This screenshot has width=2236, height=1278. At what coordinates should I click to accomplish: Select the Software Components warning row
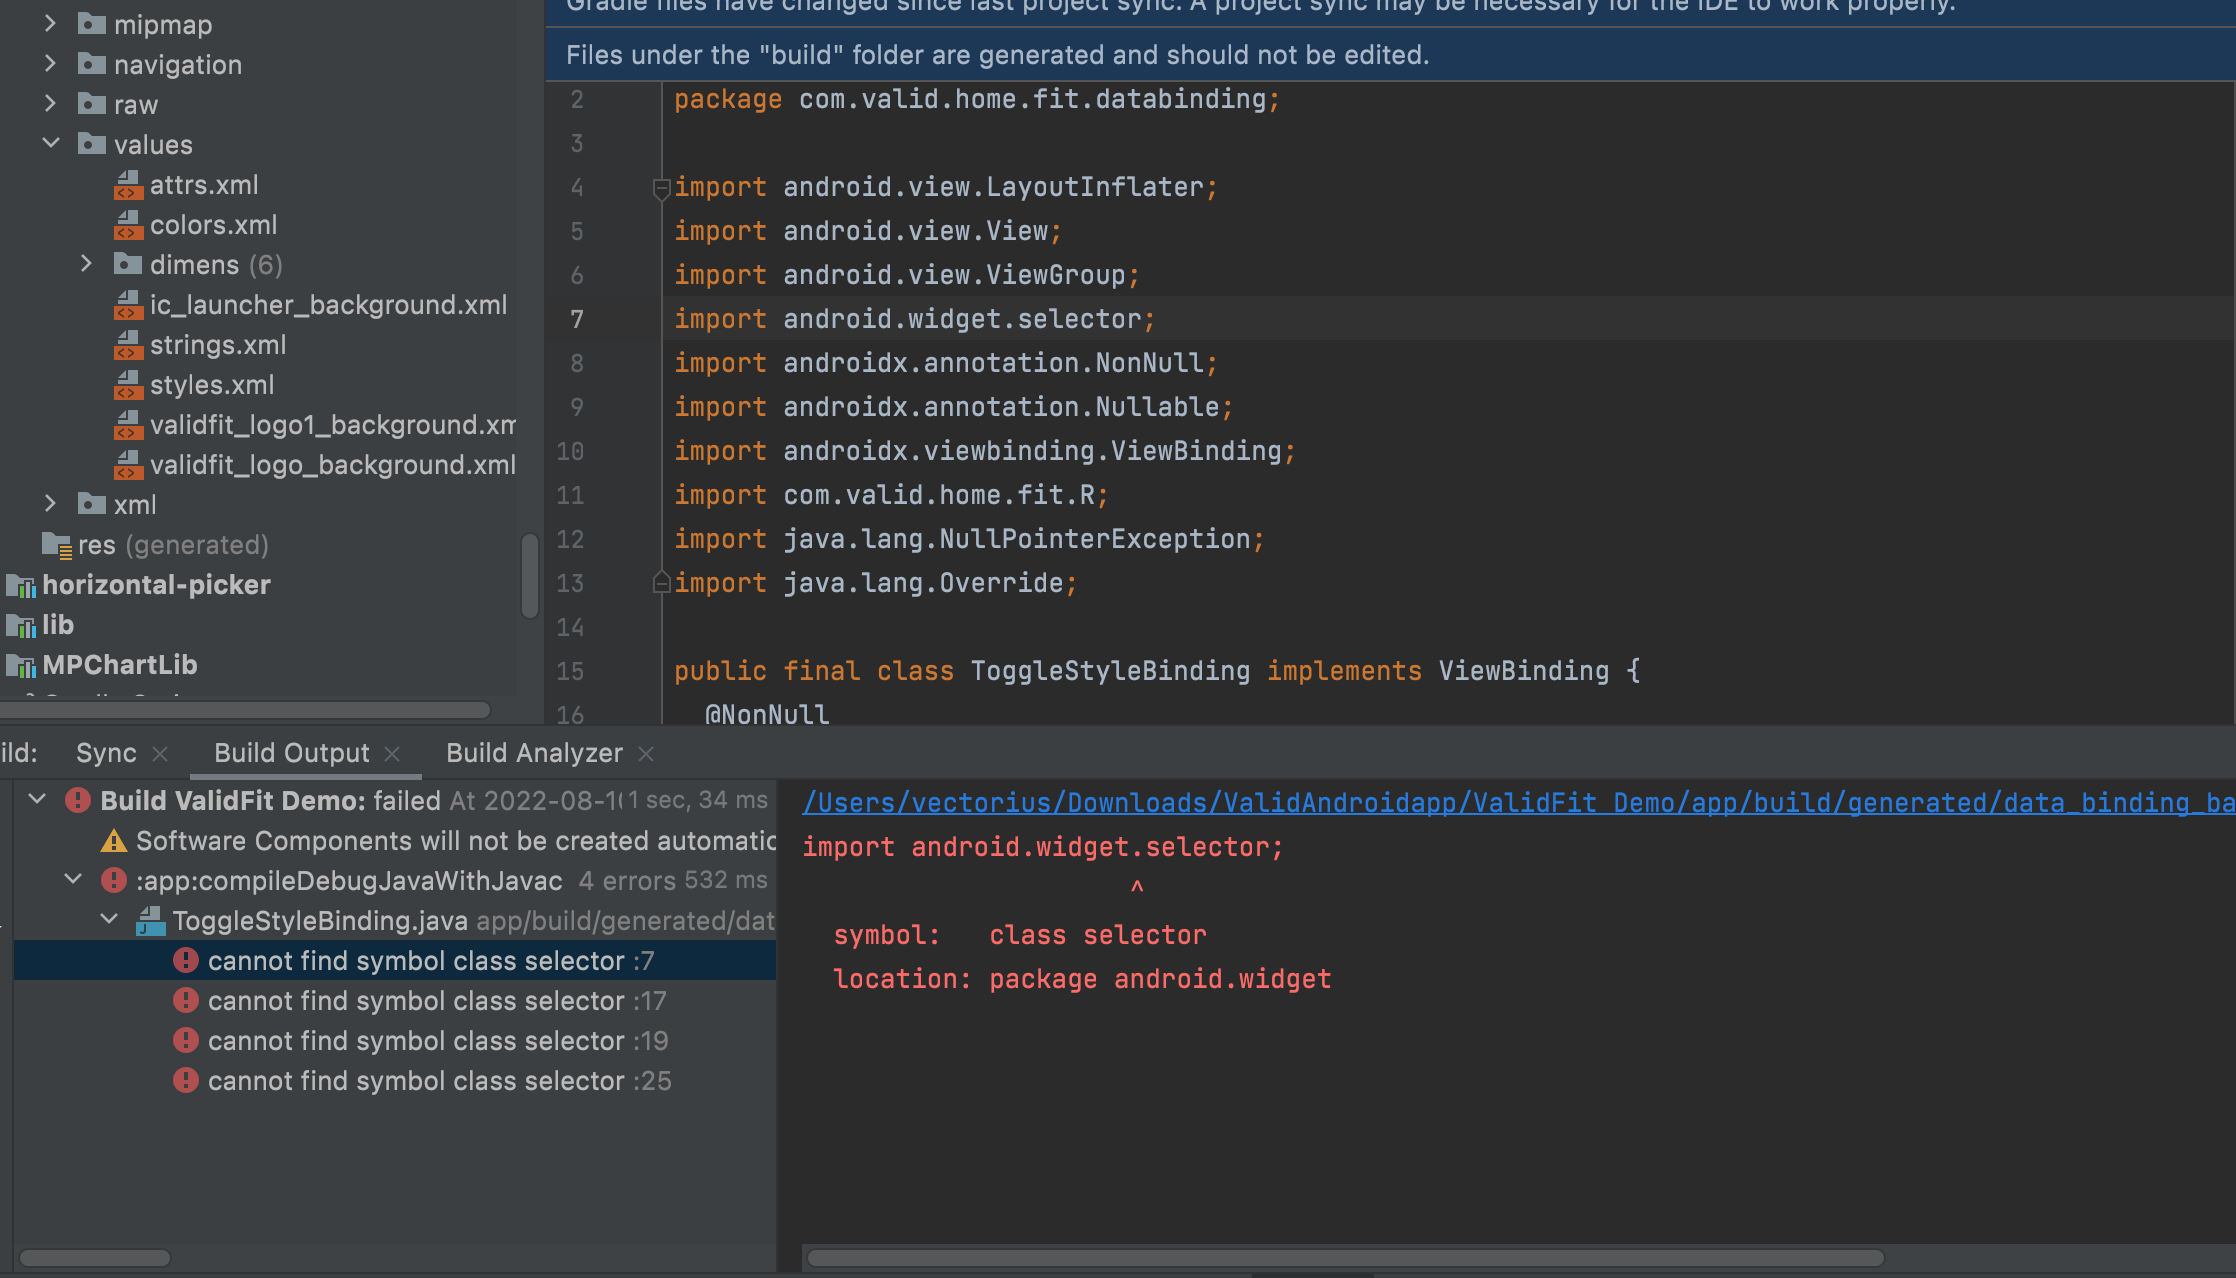click(x=395, y=840)
